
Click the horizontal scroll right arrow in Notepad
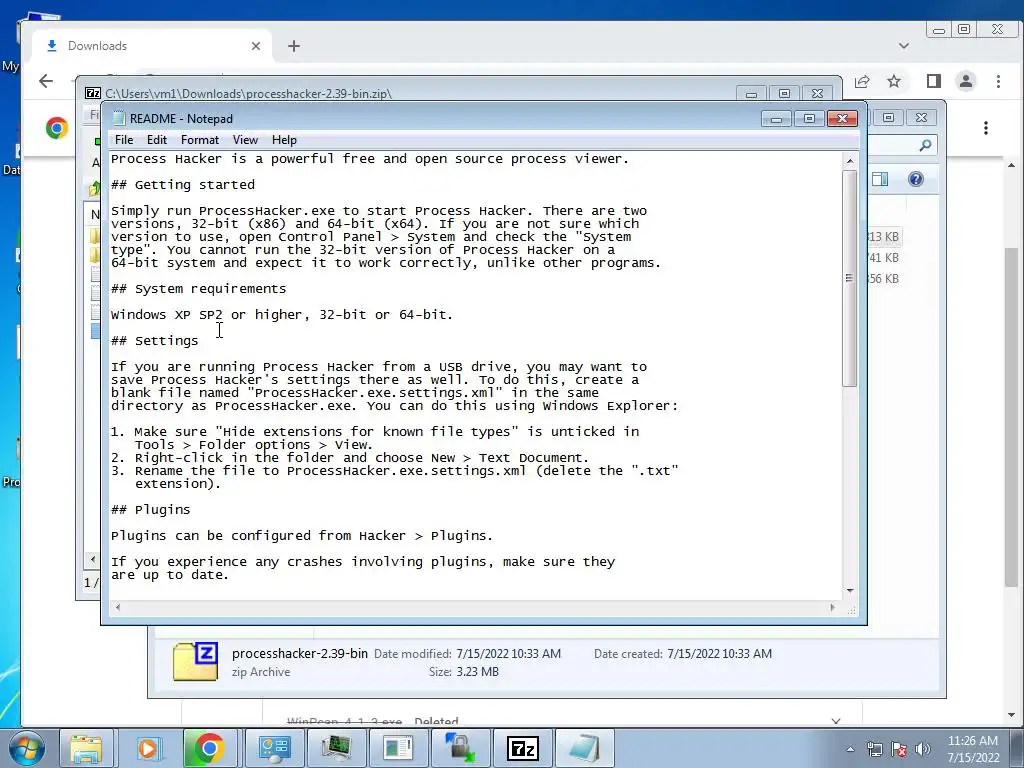pyautogui.click(x=832, y=607)
